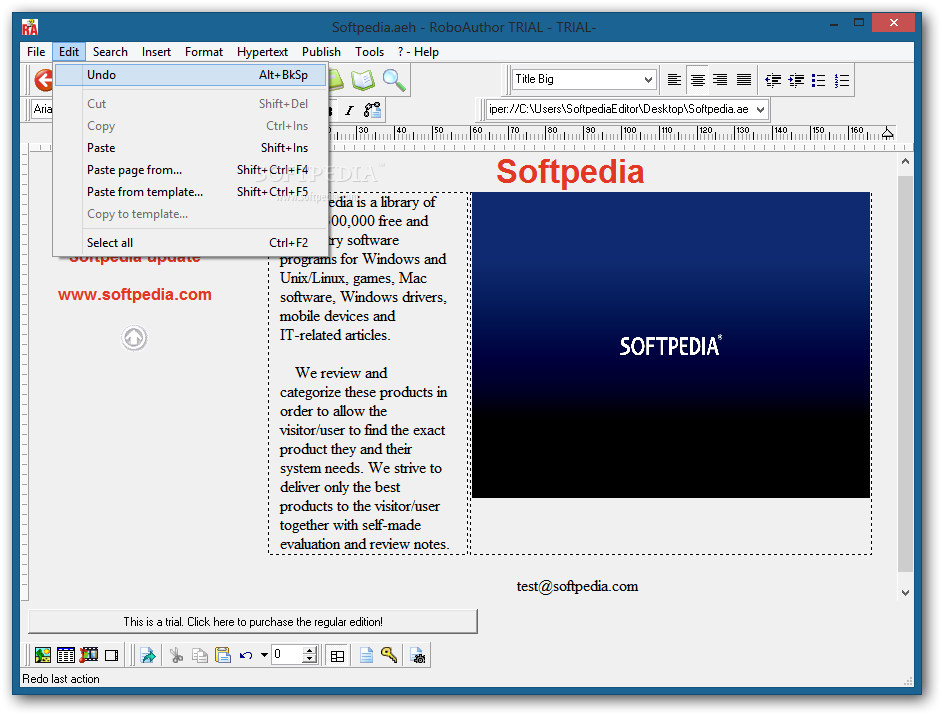This screenshot has height=715, width=942.
Task: Insert multimedia with the film icon
Action: click(x=89, y=656)
